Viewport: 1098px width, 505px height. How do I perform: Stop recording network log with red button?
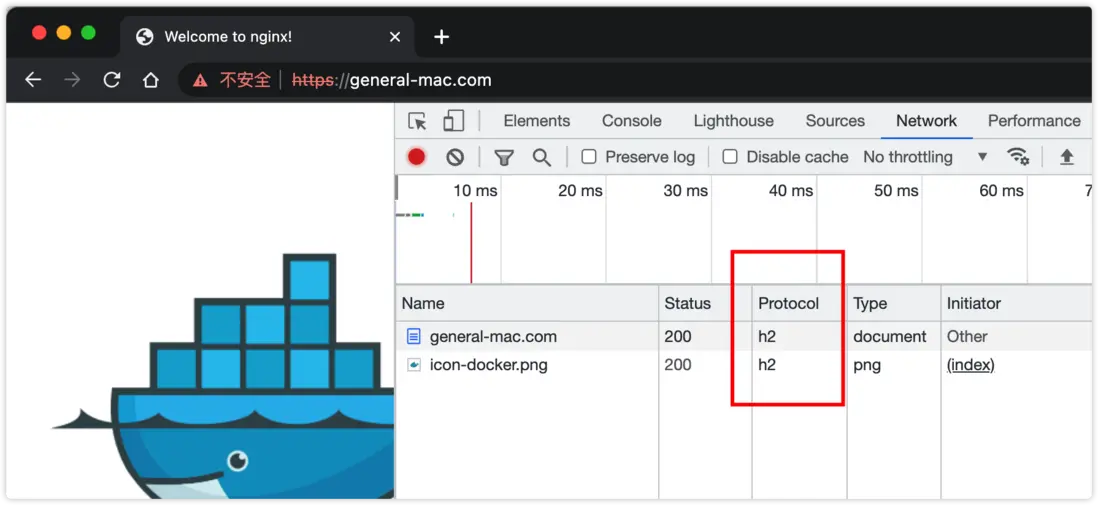pos(417,157)
